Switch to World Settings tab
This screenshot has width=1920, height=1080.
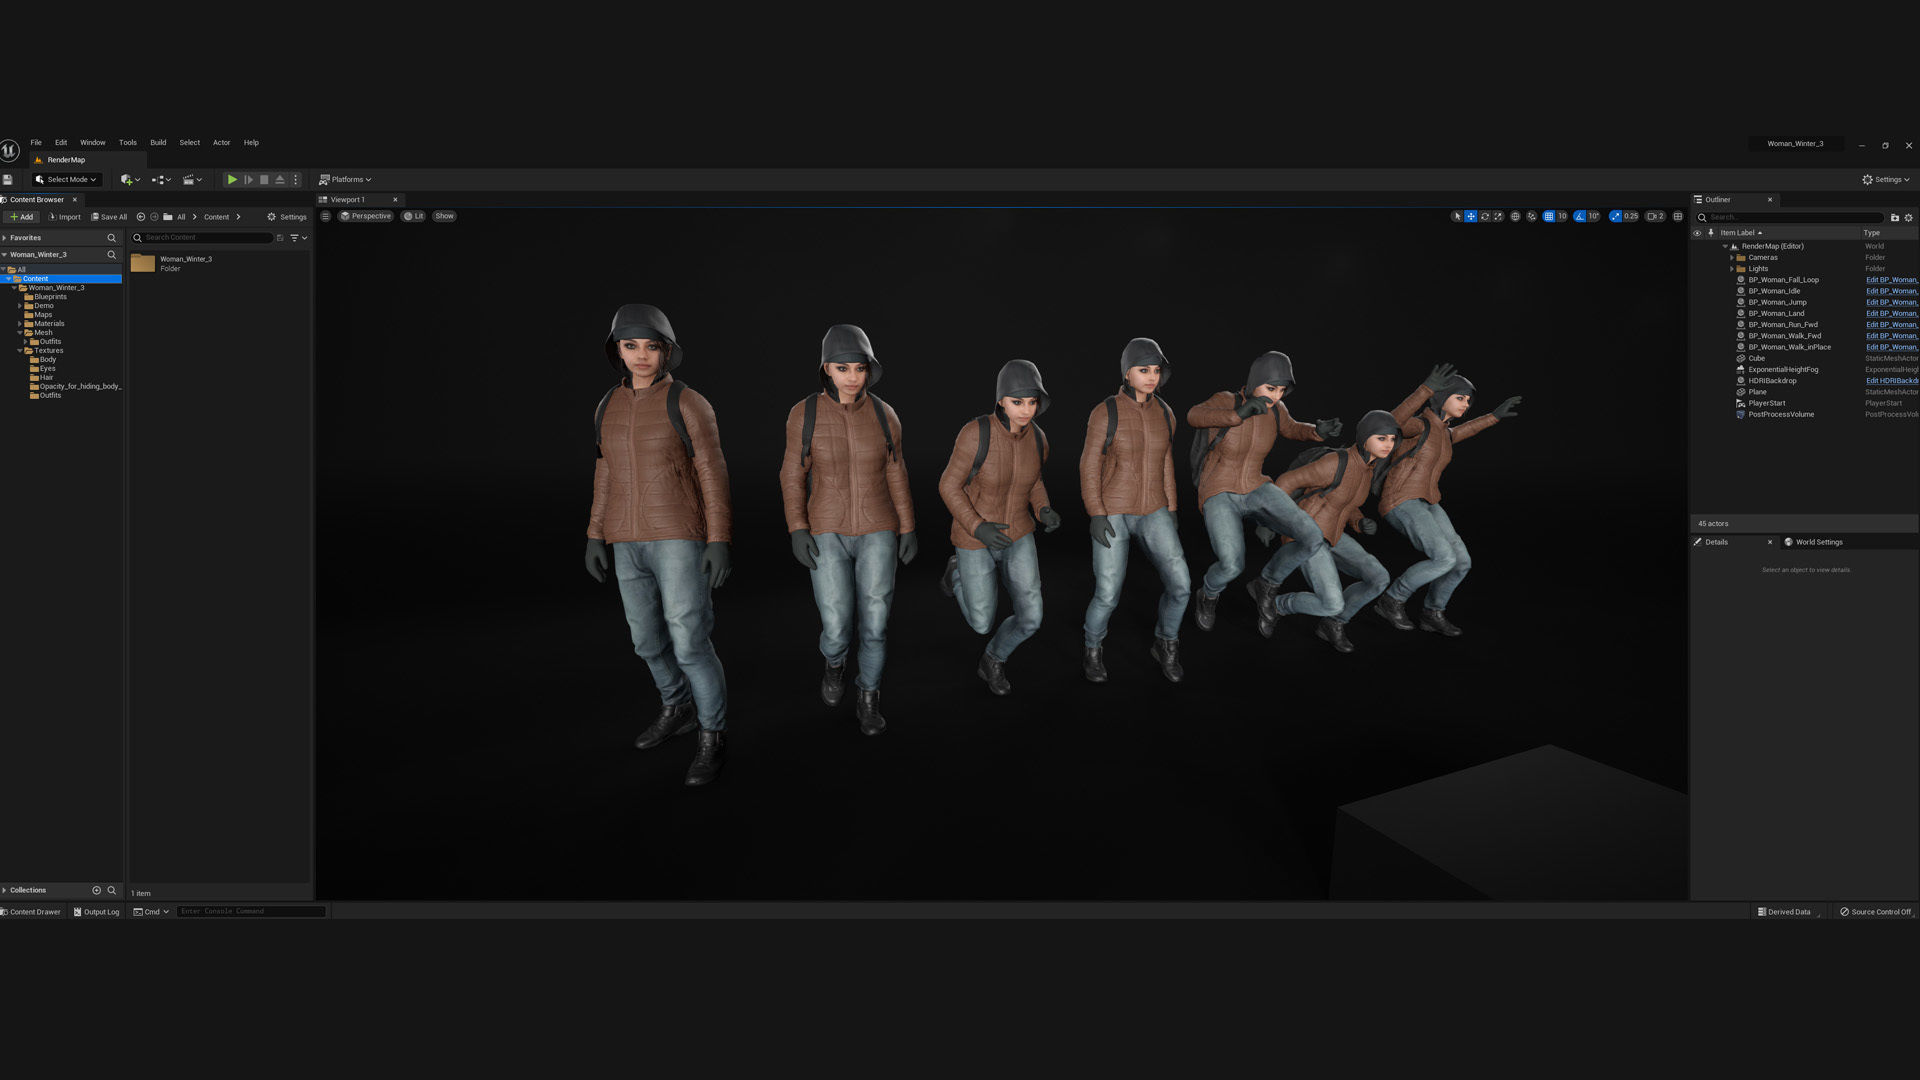coord(1818,542)
